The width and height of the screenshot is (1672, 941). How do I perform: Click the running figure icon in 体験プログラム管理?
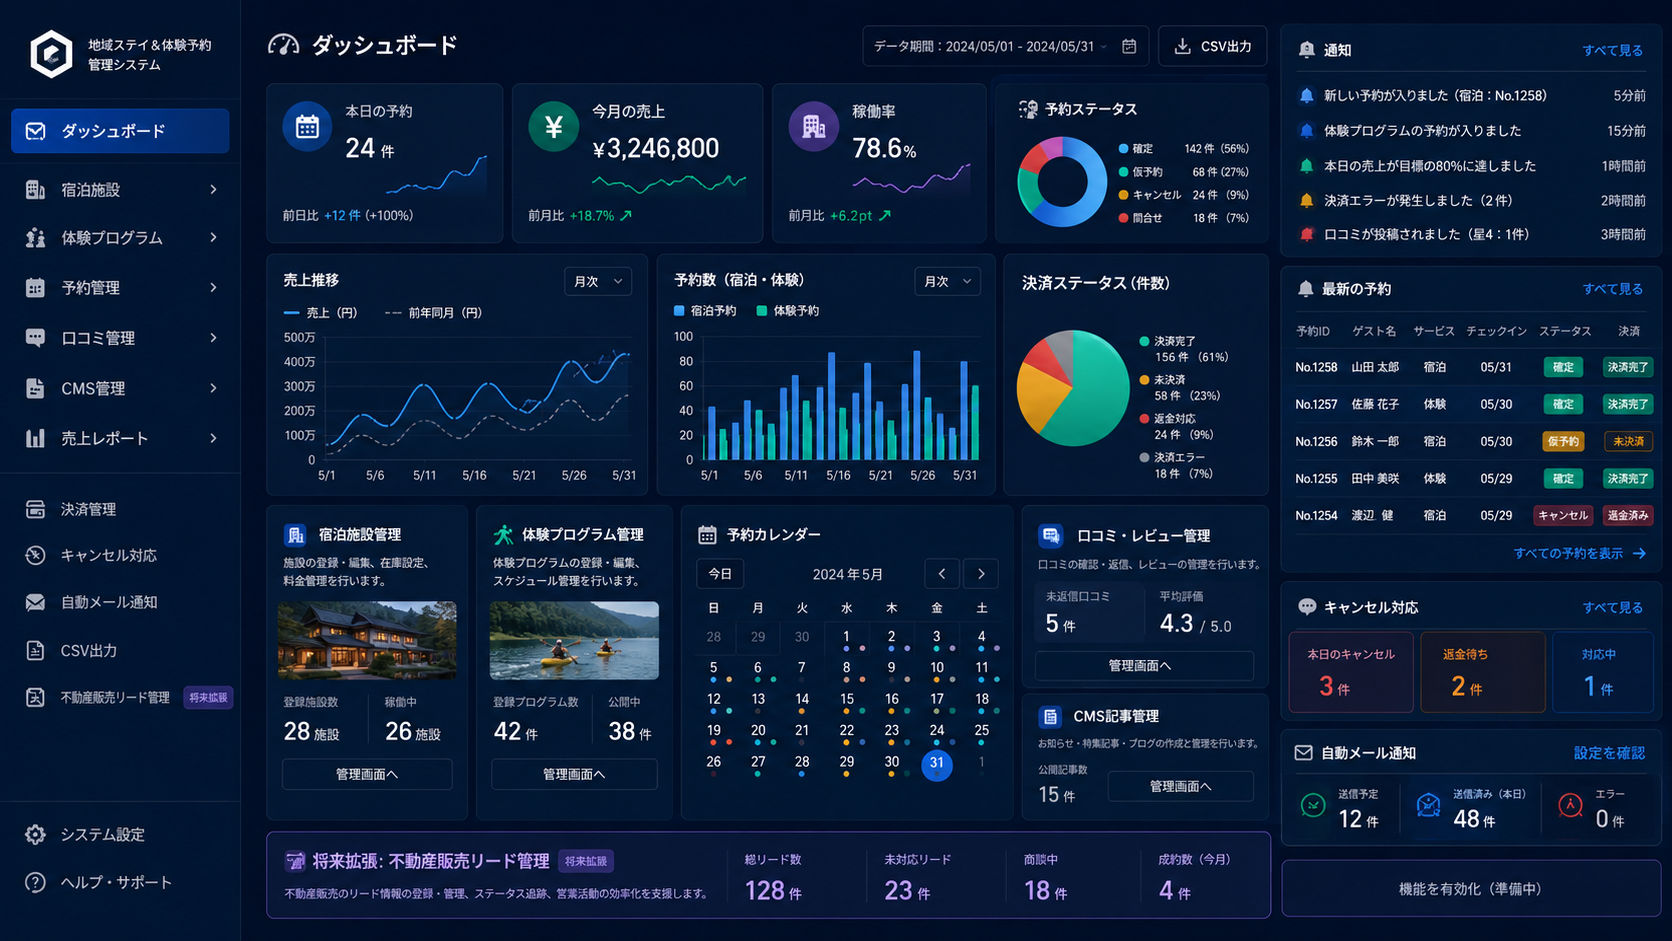503,535
